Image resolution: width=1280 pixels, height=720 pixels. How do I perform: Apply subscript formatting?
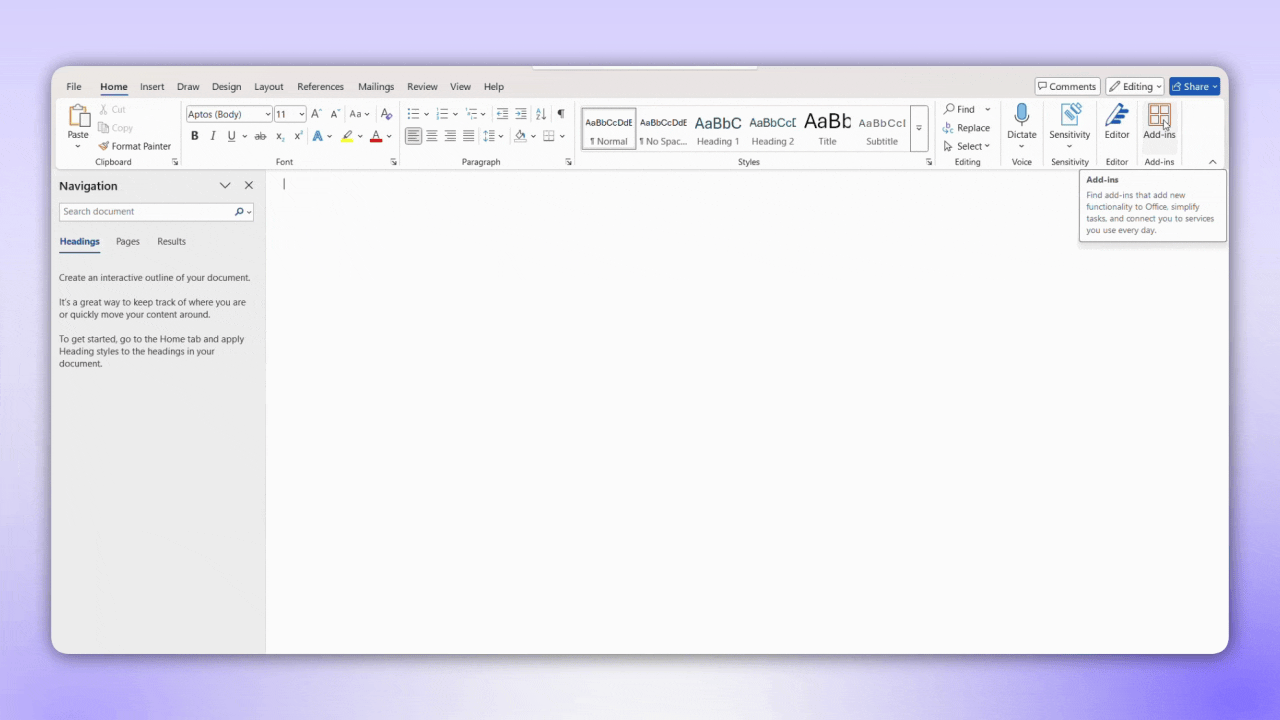(280, 136)
